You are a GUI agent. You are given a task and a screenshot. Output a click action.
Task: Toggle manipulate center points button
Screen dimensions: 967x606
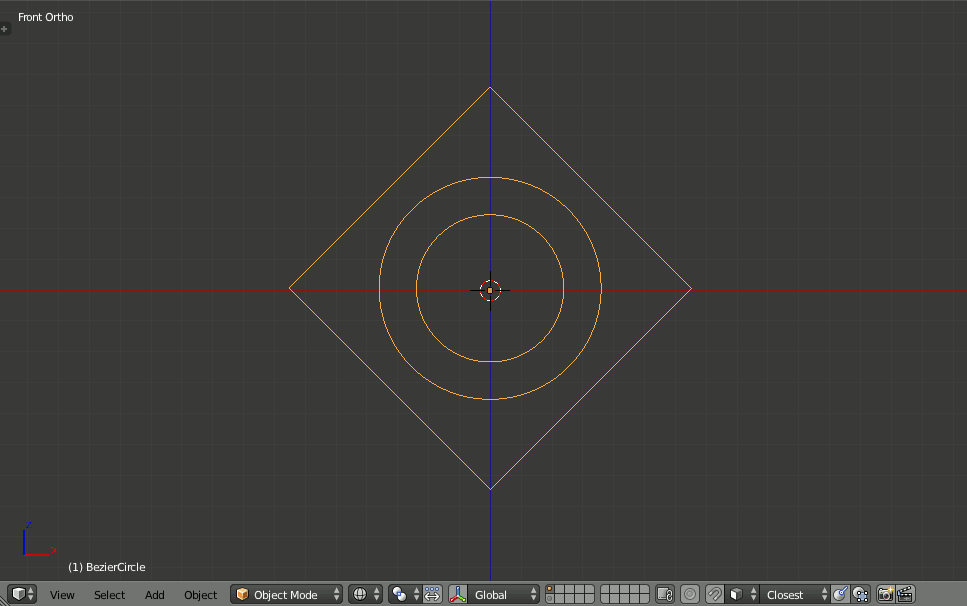click(x=432, y=594)
